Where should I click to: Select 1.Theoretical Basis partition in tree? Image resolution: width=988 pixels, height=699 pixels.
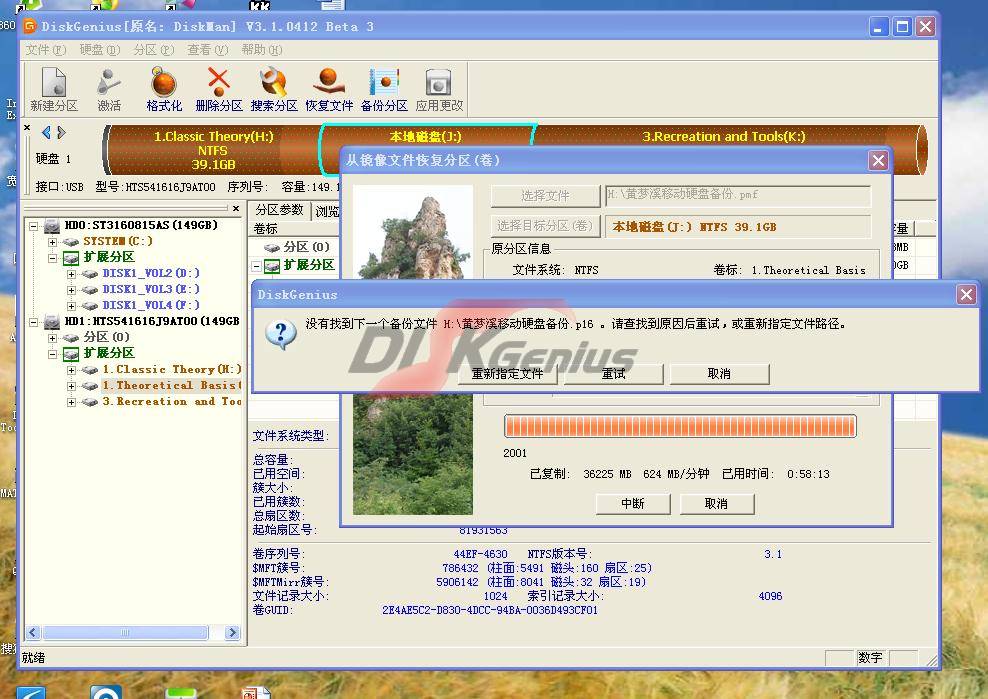tap(172, 386)
